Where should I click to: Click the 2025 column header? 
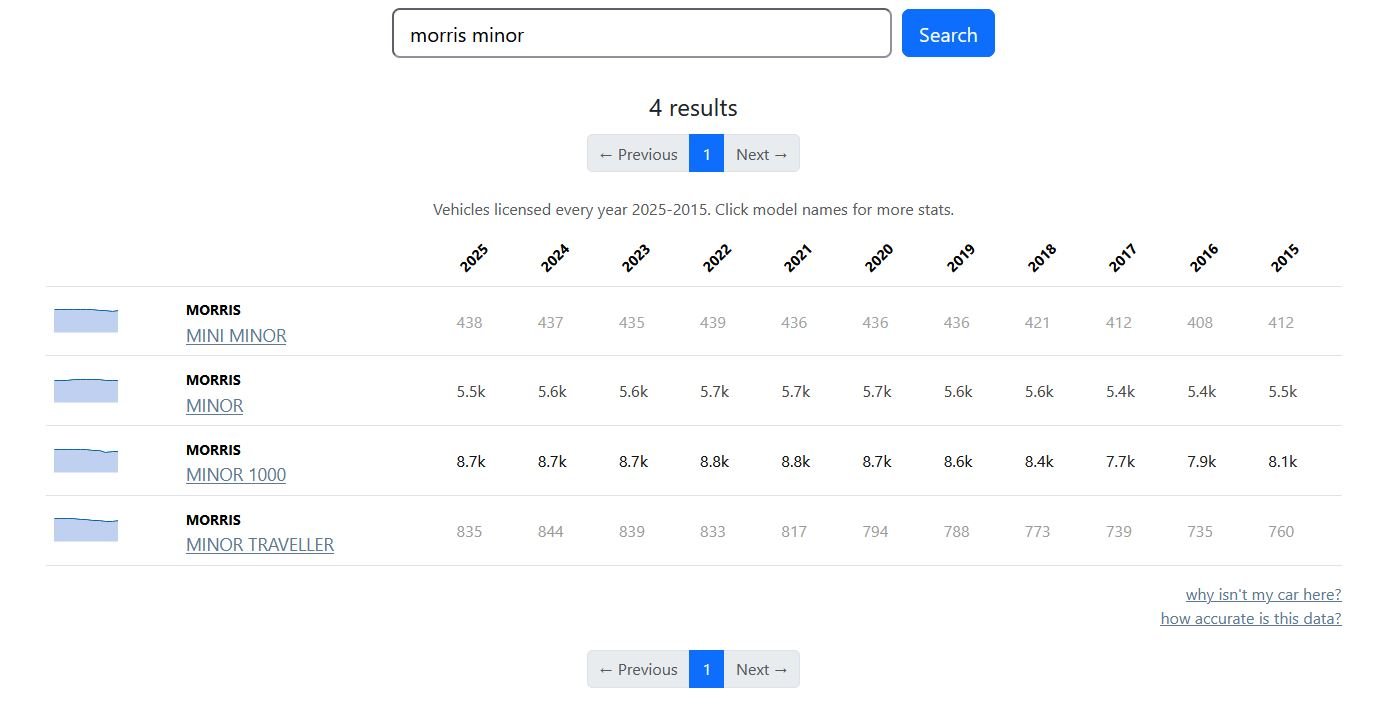pyautogui.click(x=473, y=258)
